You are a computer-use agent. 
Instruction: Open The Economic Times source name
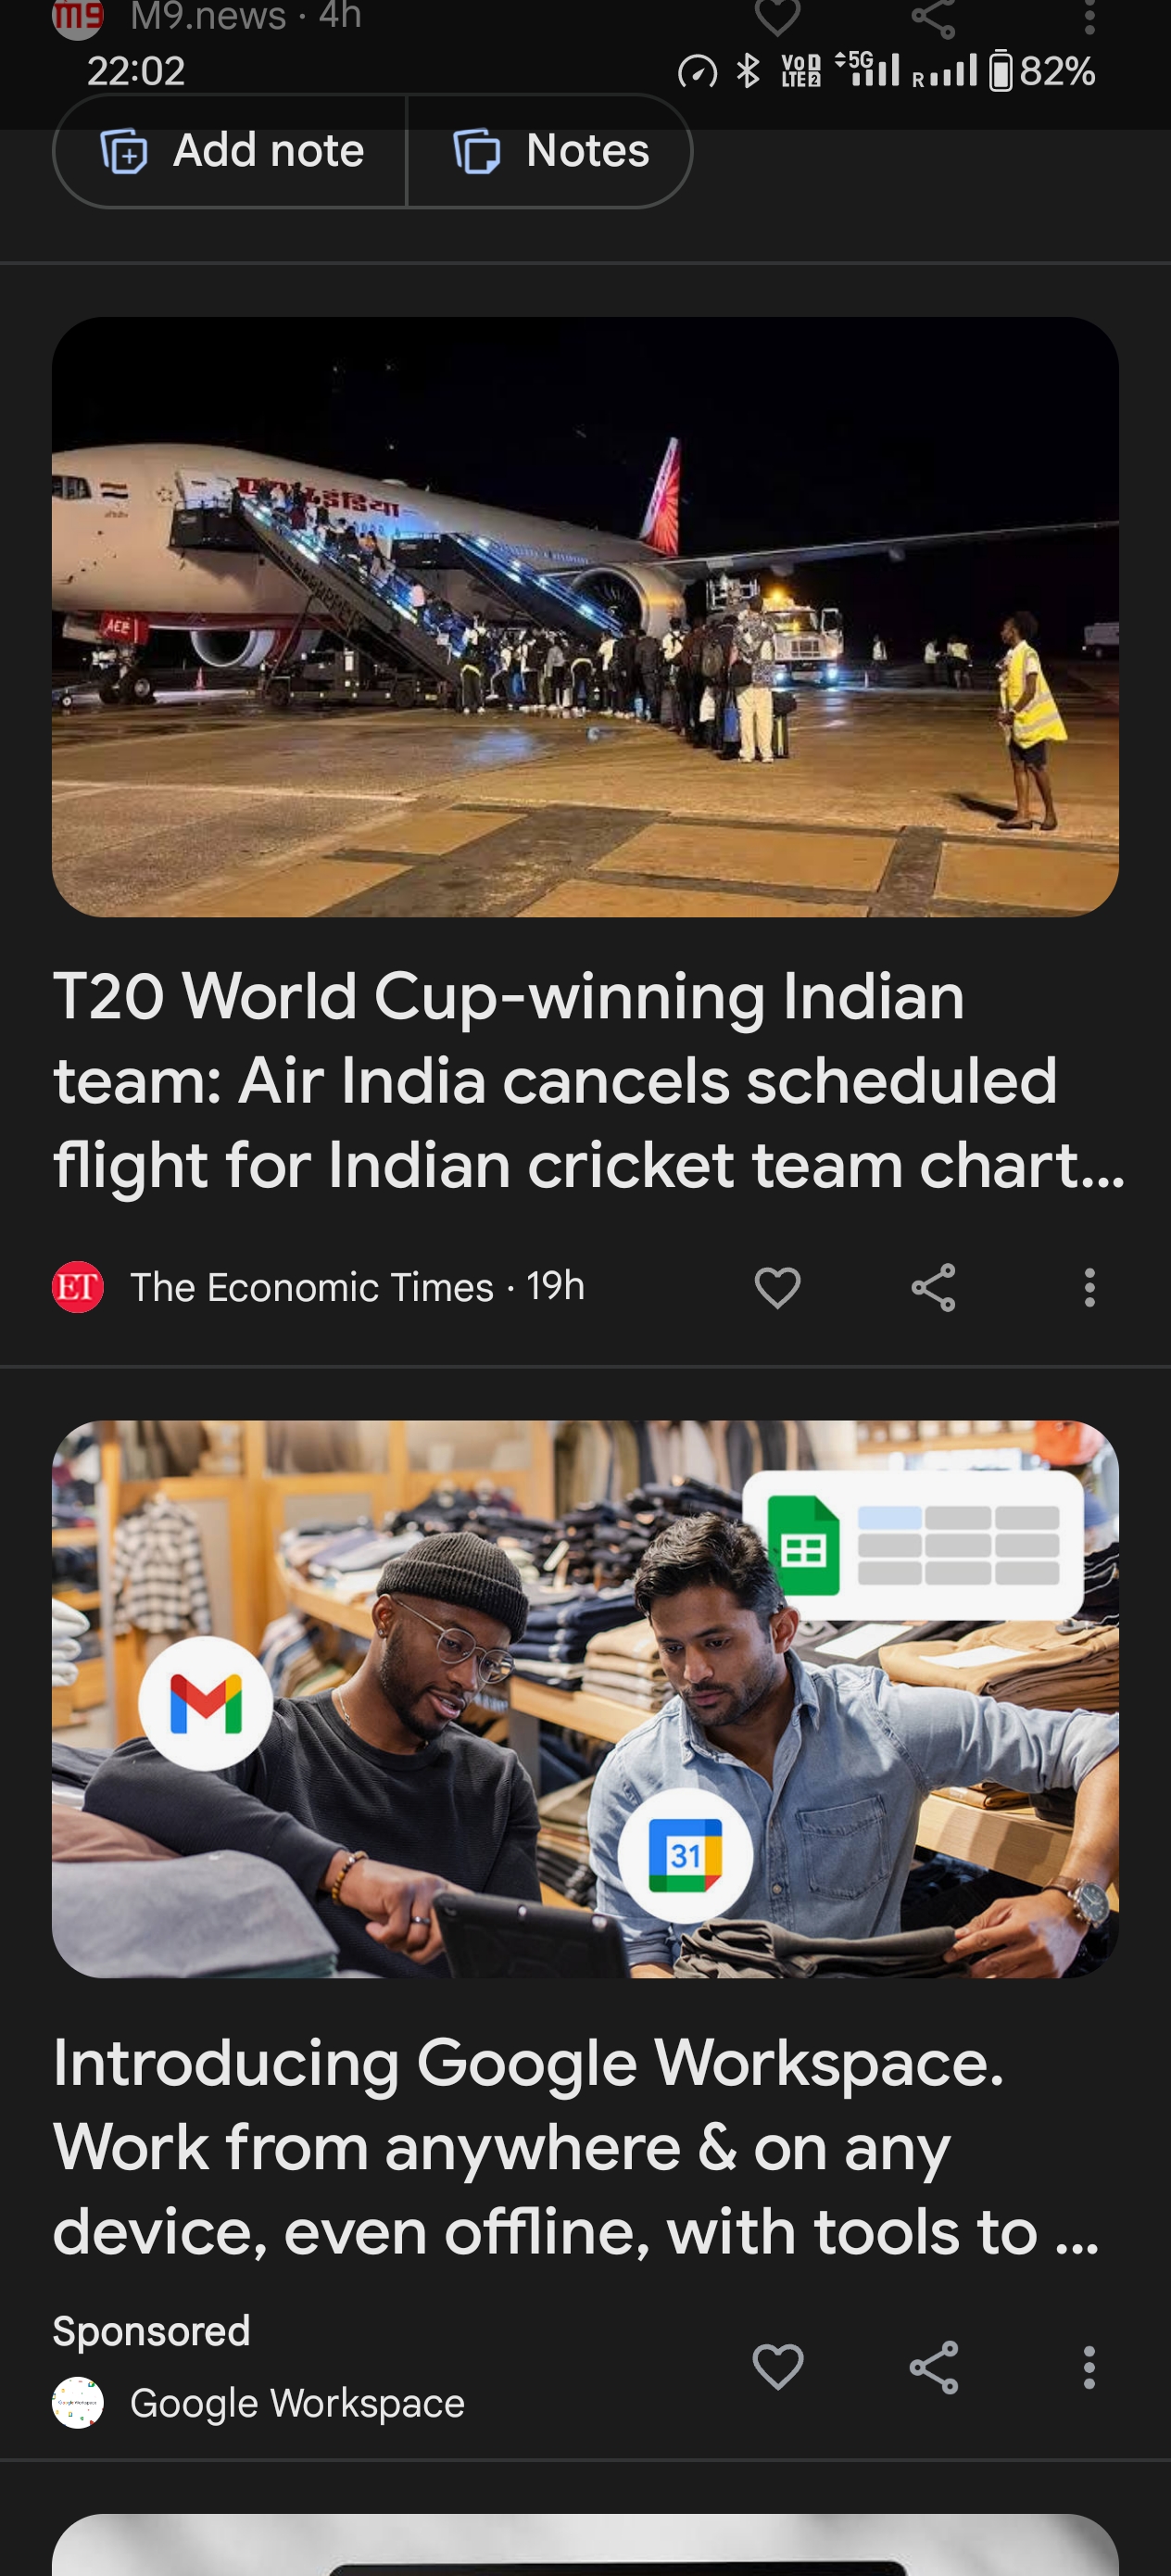[312, 1287]
